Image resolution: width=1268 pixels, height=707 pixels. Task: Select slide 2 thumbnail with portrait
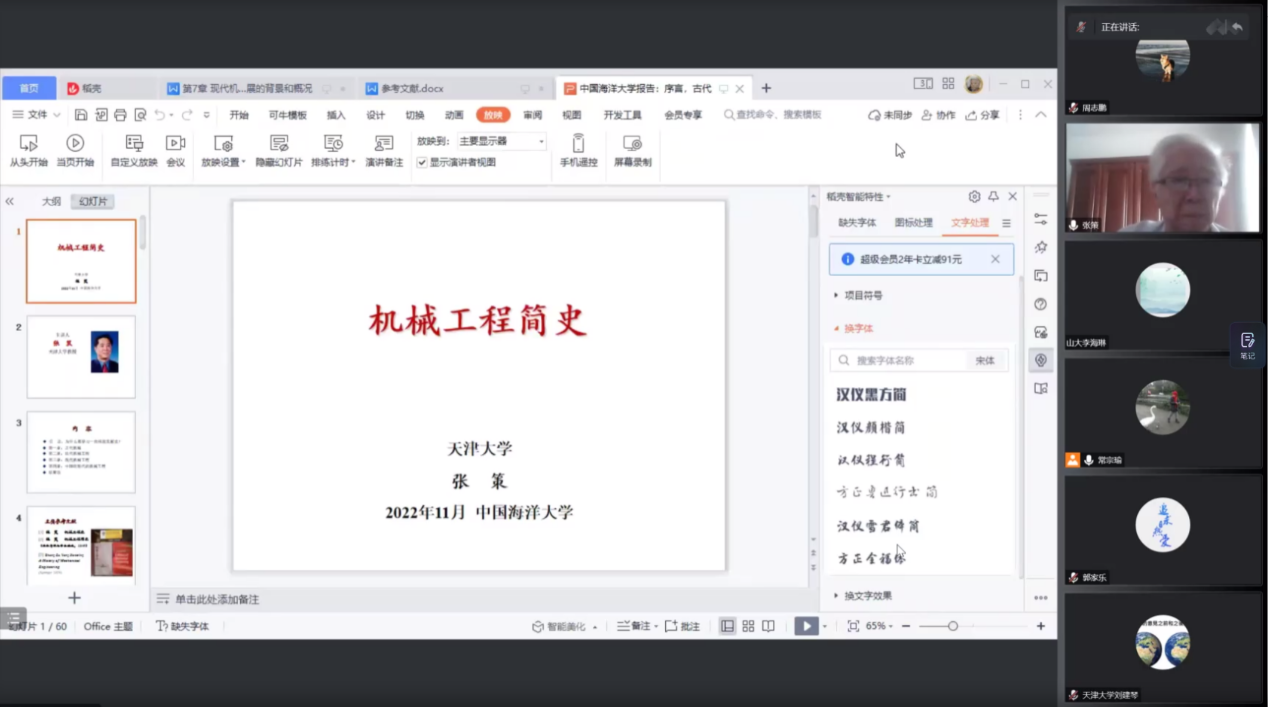click(81, 357)
